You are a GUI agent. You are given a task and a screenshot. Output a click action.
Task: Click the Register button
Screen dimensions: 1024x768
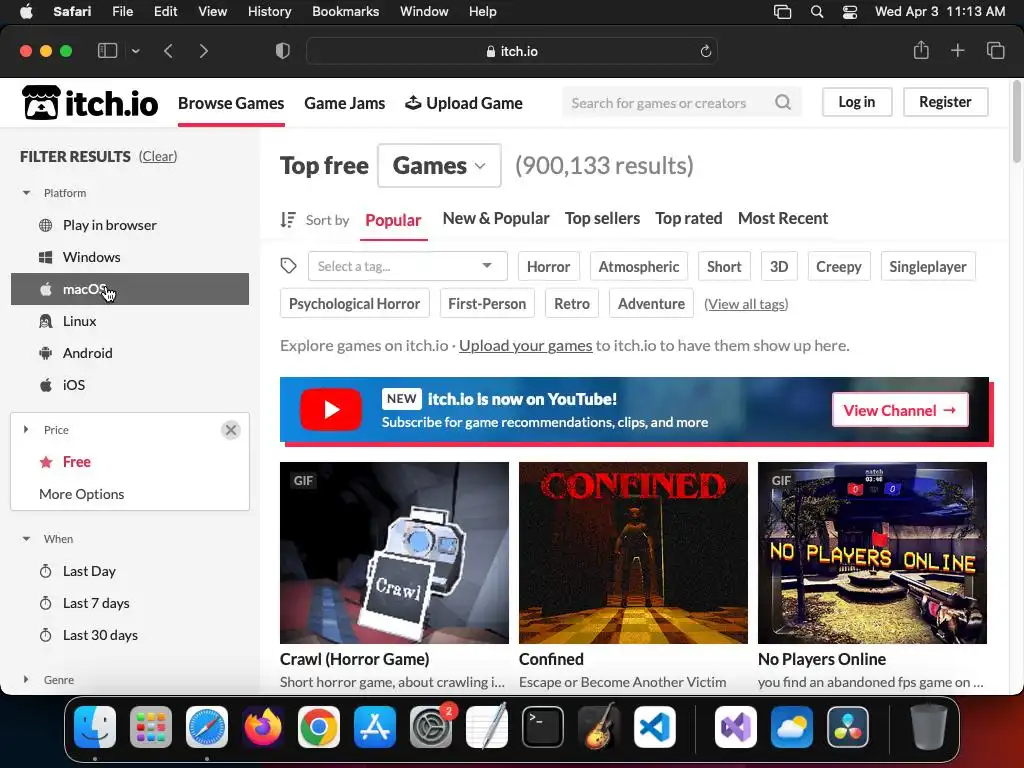[945, 102]
